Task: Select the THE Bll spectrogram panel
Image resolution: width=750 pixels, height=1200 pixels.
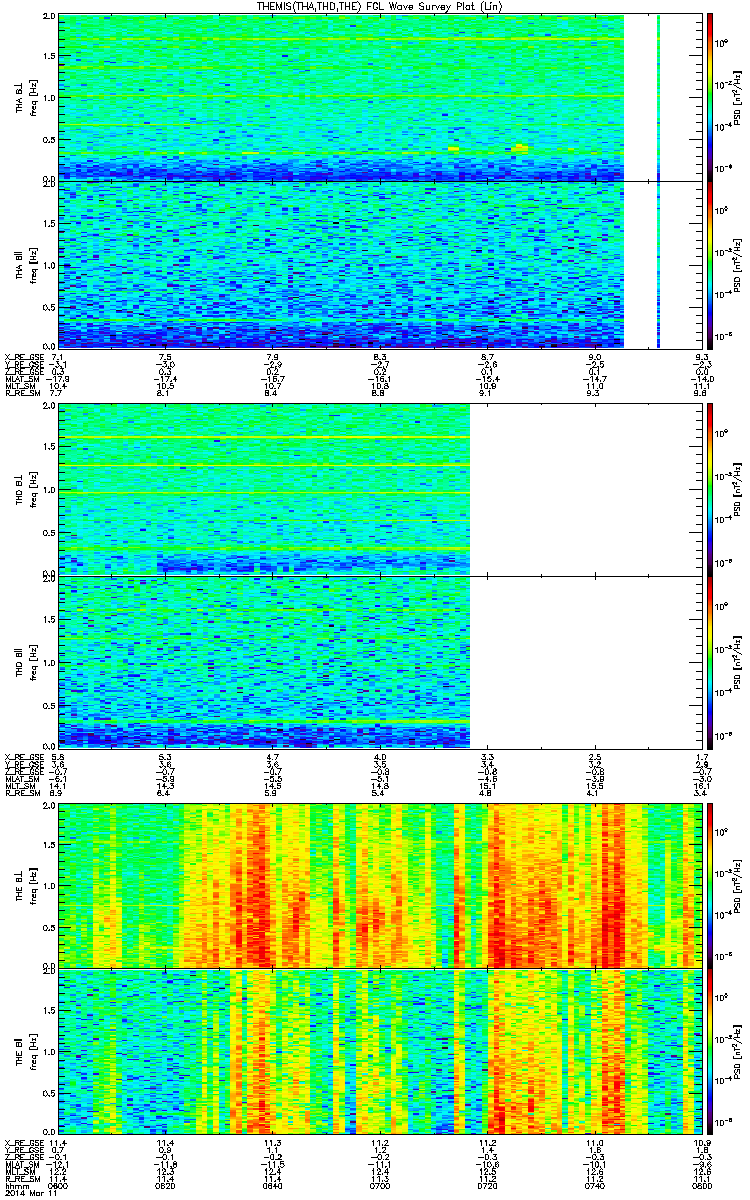Action: tap(380, 1050)
